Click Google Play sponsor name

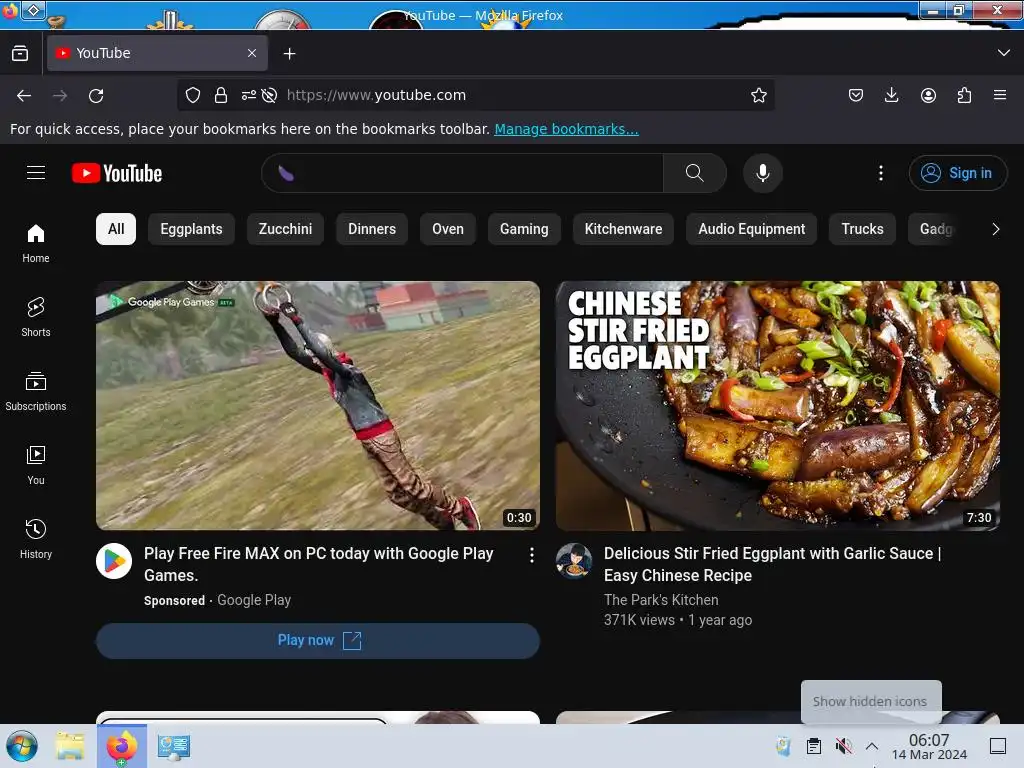[x=254, y=600]
